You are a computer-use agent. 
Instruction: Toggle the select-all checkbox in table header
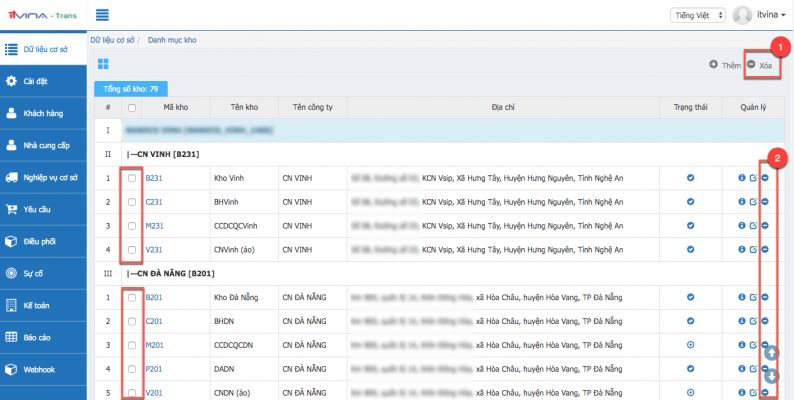click(132, 107)
